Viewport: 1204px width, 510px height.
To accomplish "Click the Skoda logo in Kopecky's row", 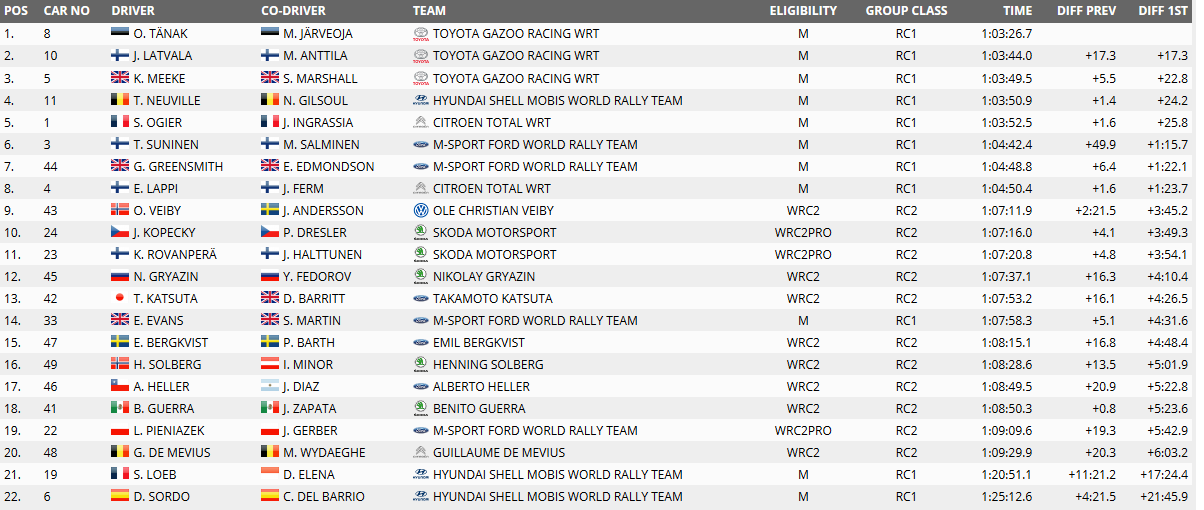I will (420, 232).
